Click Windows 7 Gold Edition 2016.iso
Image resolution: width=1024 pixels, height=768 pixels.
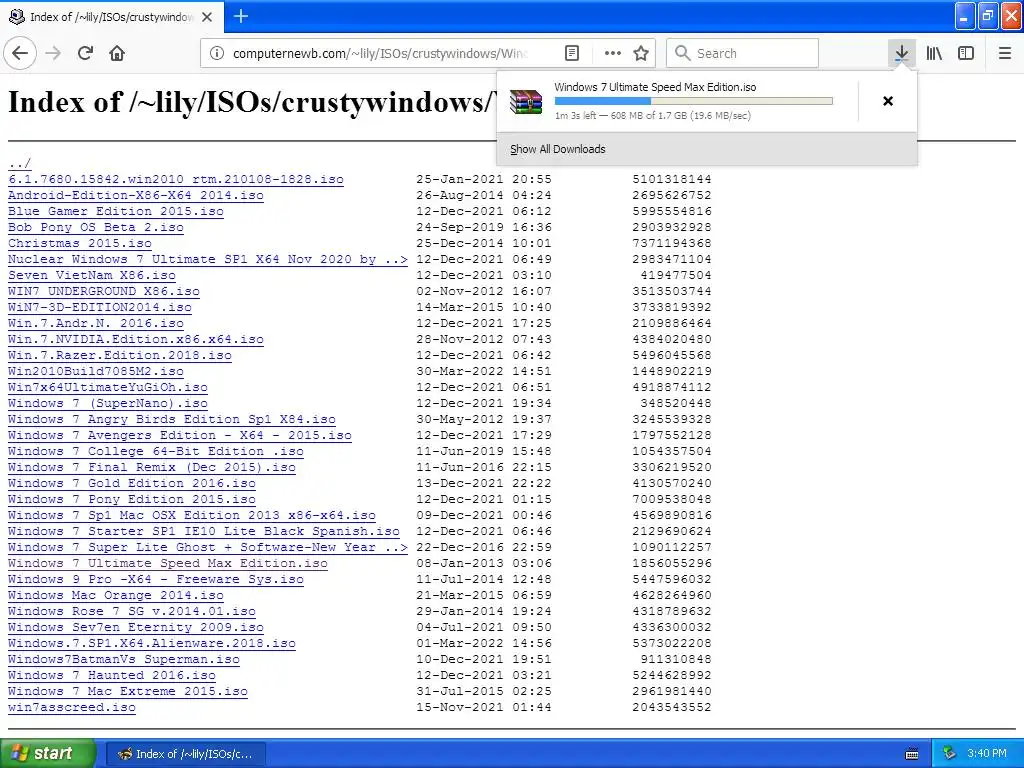(132, 483)
